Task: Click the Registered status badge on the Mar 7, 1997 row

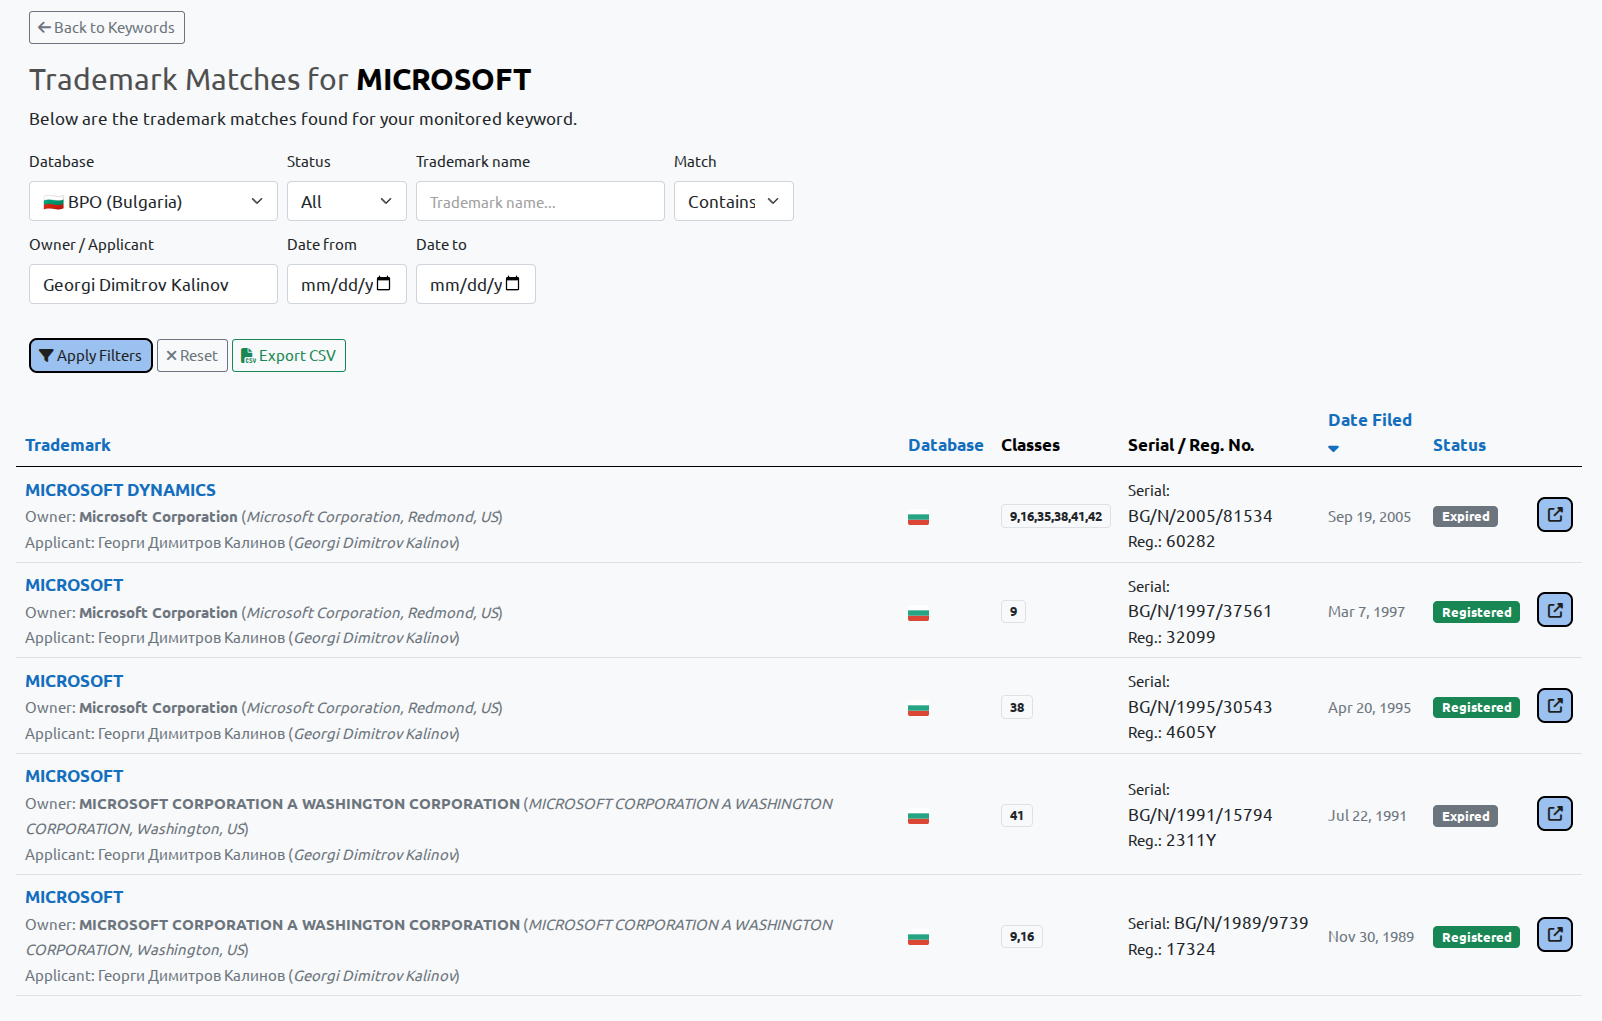Action: pyautogui.click(x=1475, y=611)
